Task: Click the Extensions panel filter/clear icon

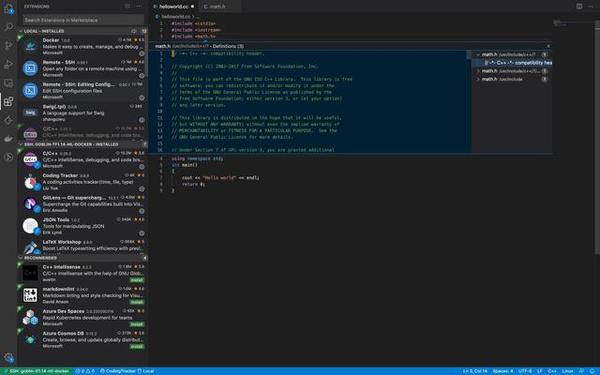Action: coord(127,6)
